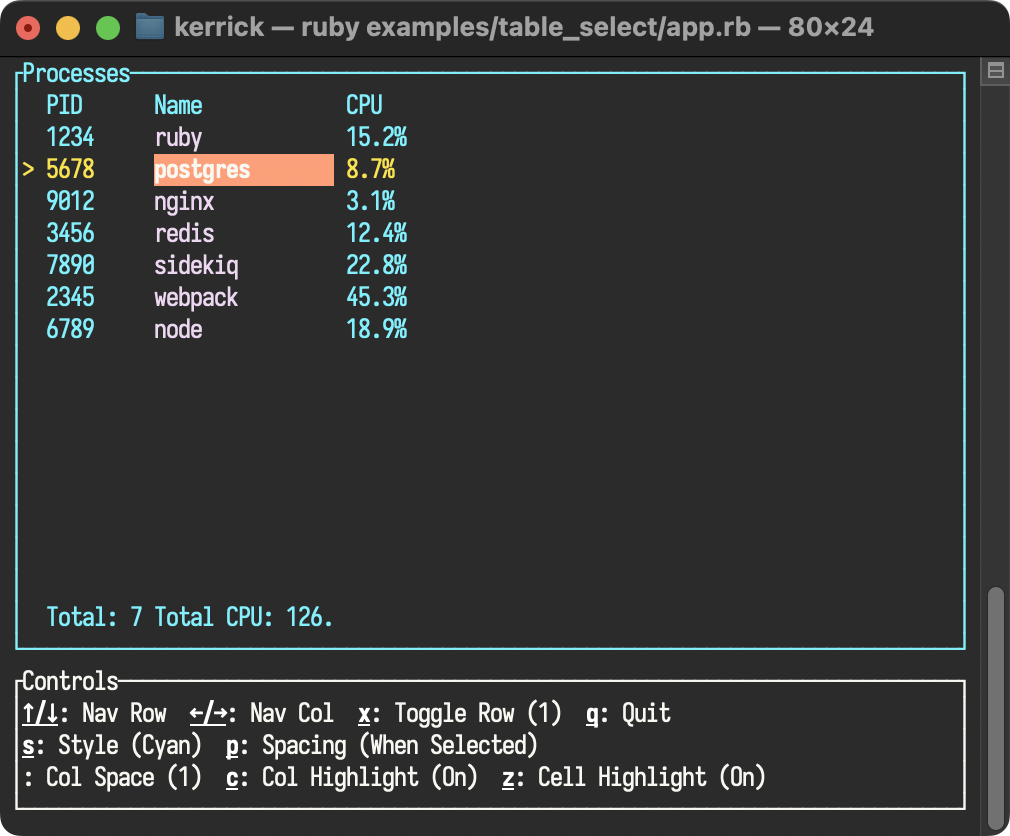Click CPU value 45.3%
Screen dimensions: 1010x836
click(376, 297)
